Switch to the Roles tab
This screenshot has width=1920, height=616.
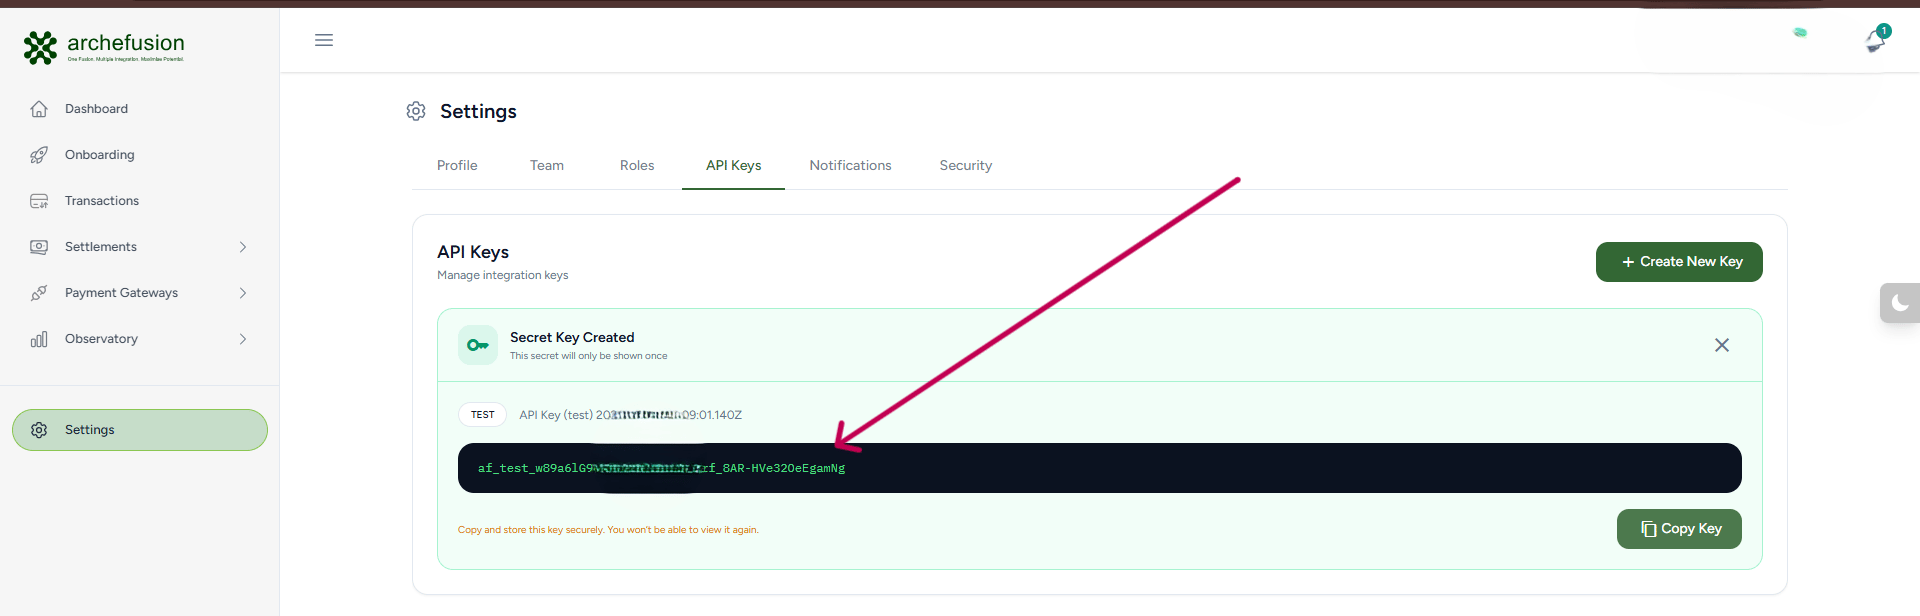[637, 165]
